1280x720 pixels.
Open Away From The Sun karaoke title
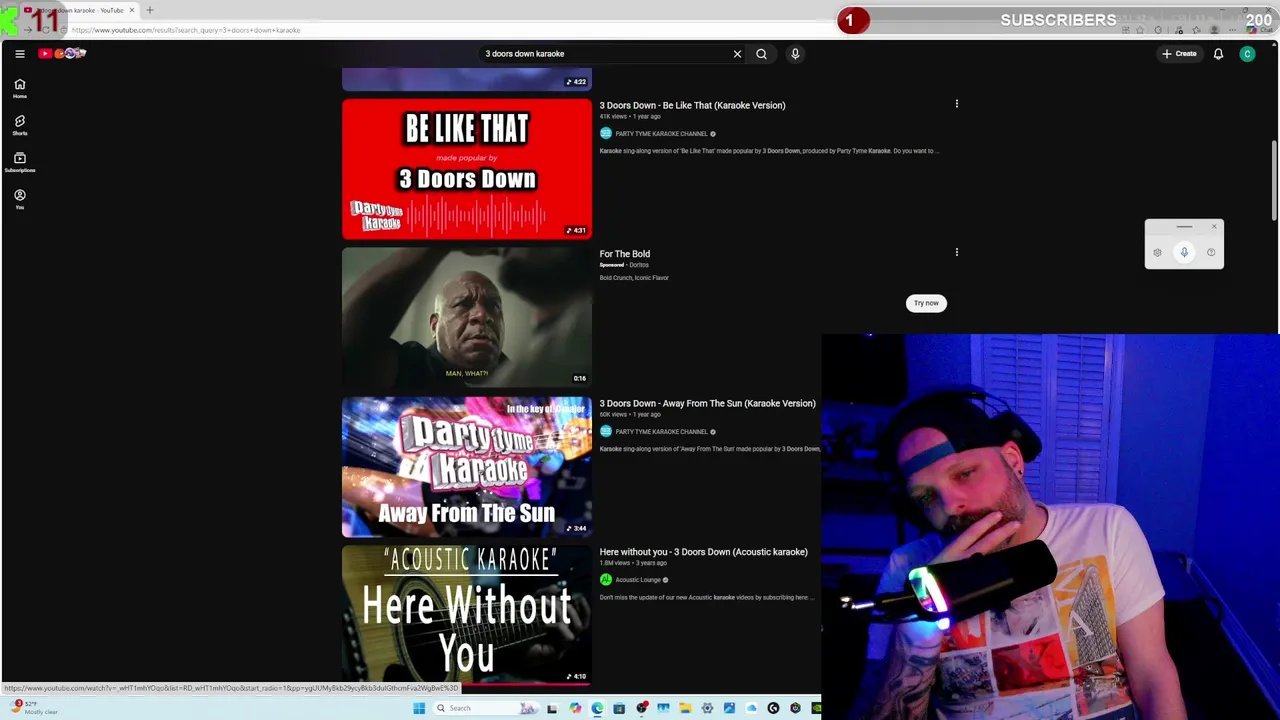click(x=707, y=403)
